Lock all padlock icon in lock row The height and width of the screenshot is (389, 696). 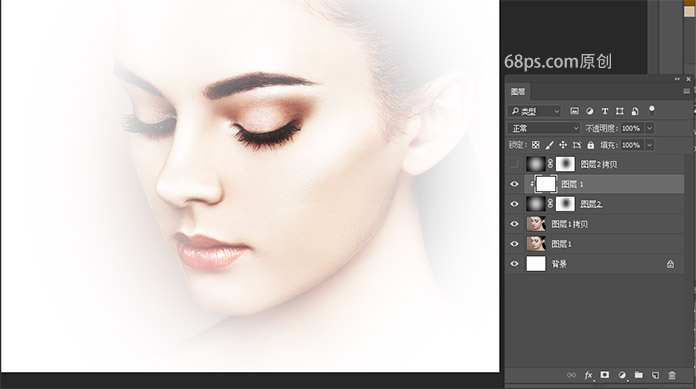pos(590,145)
